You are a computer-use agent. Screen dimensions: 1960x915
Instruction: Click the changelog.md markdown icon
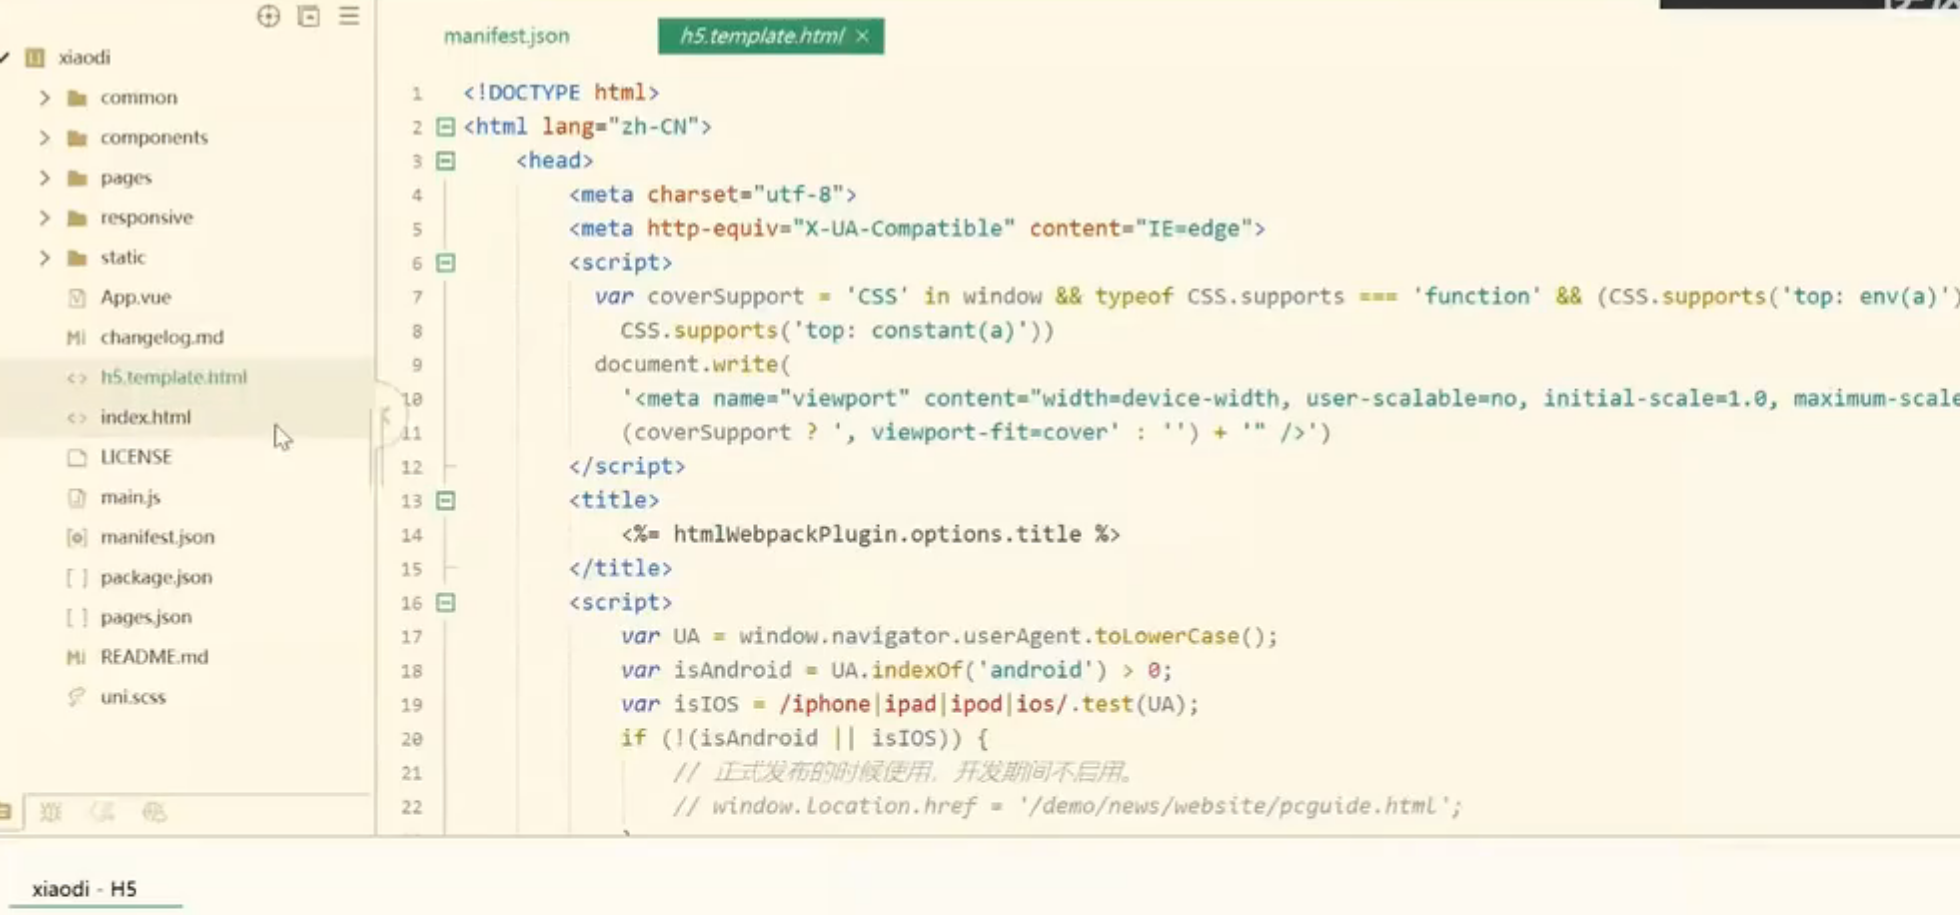coord(76,337)
